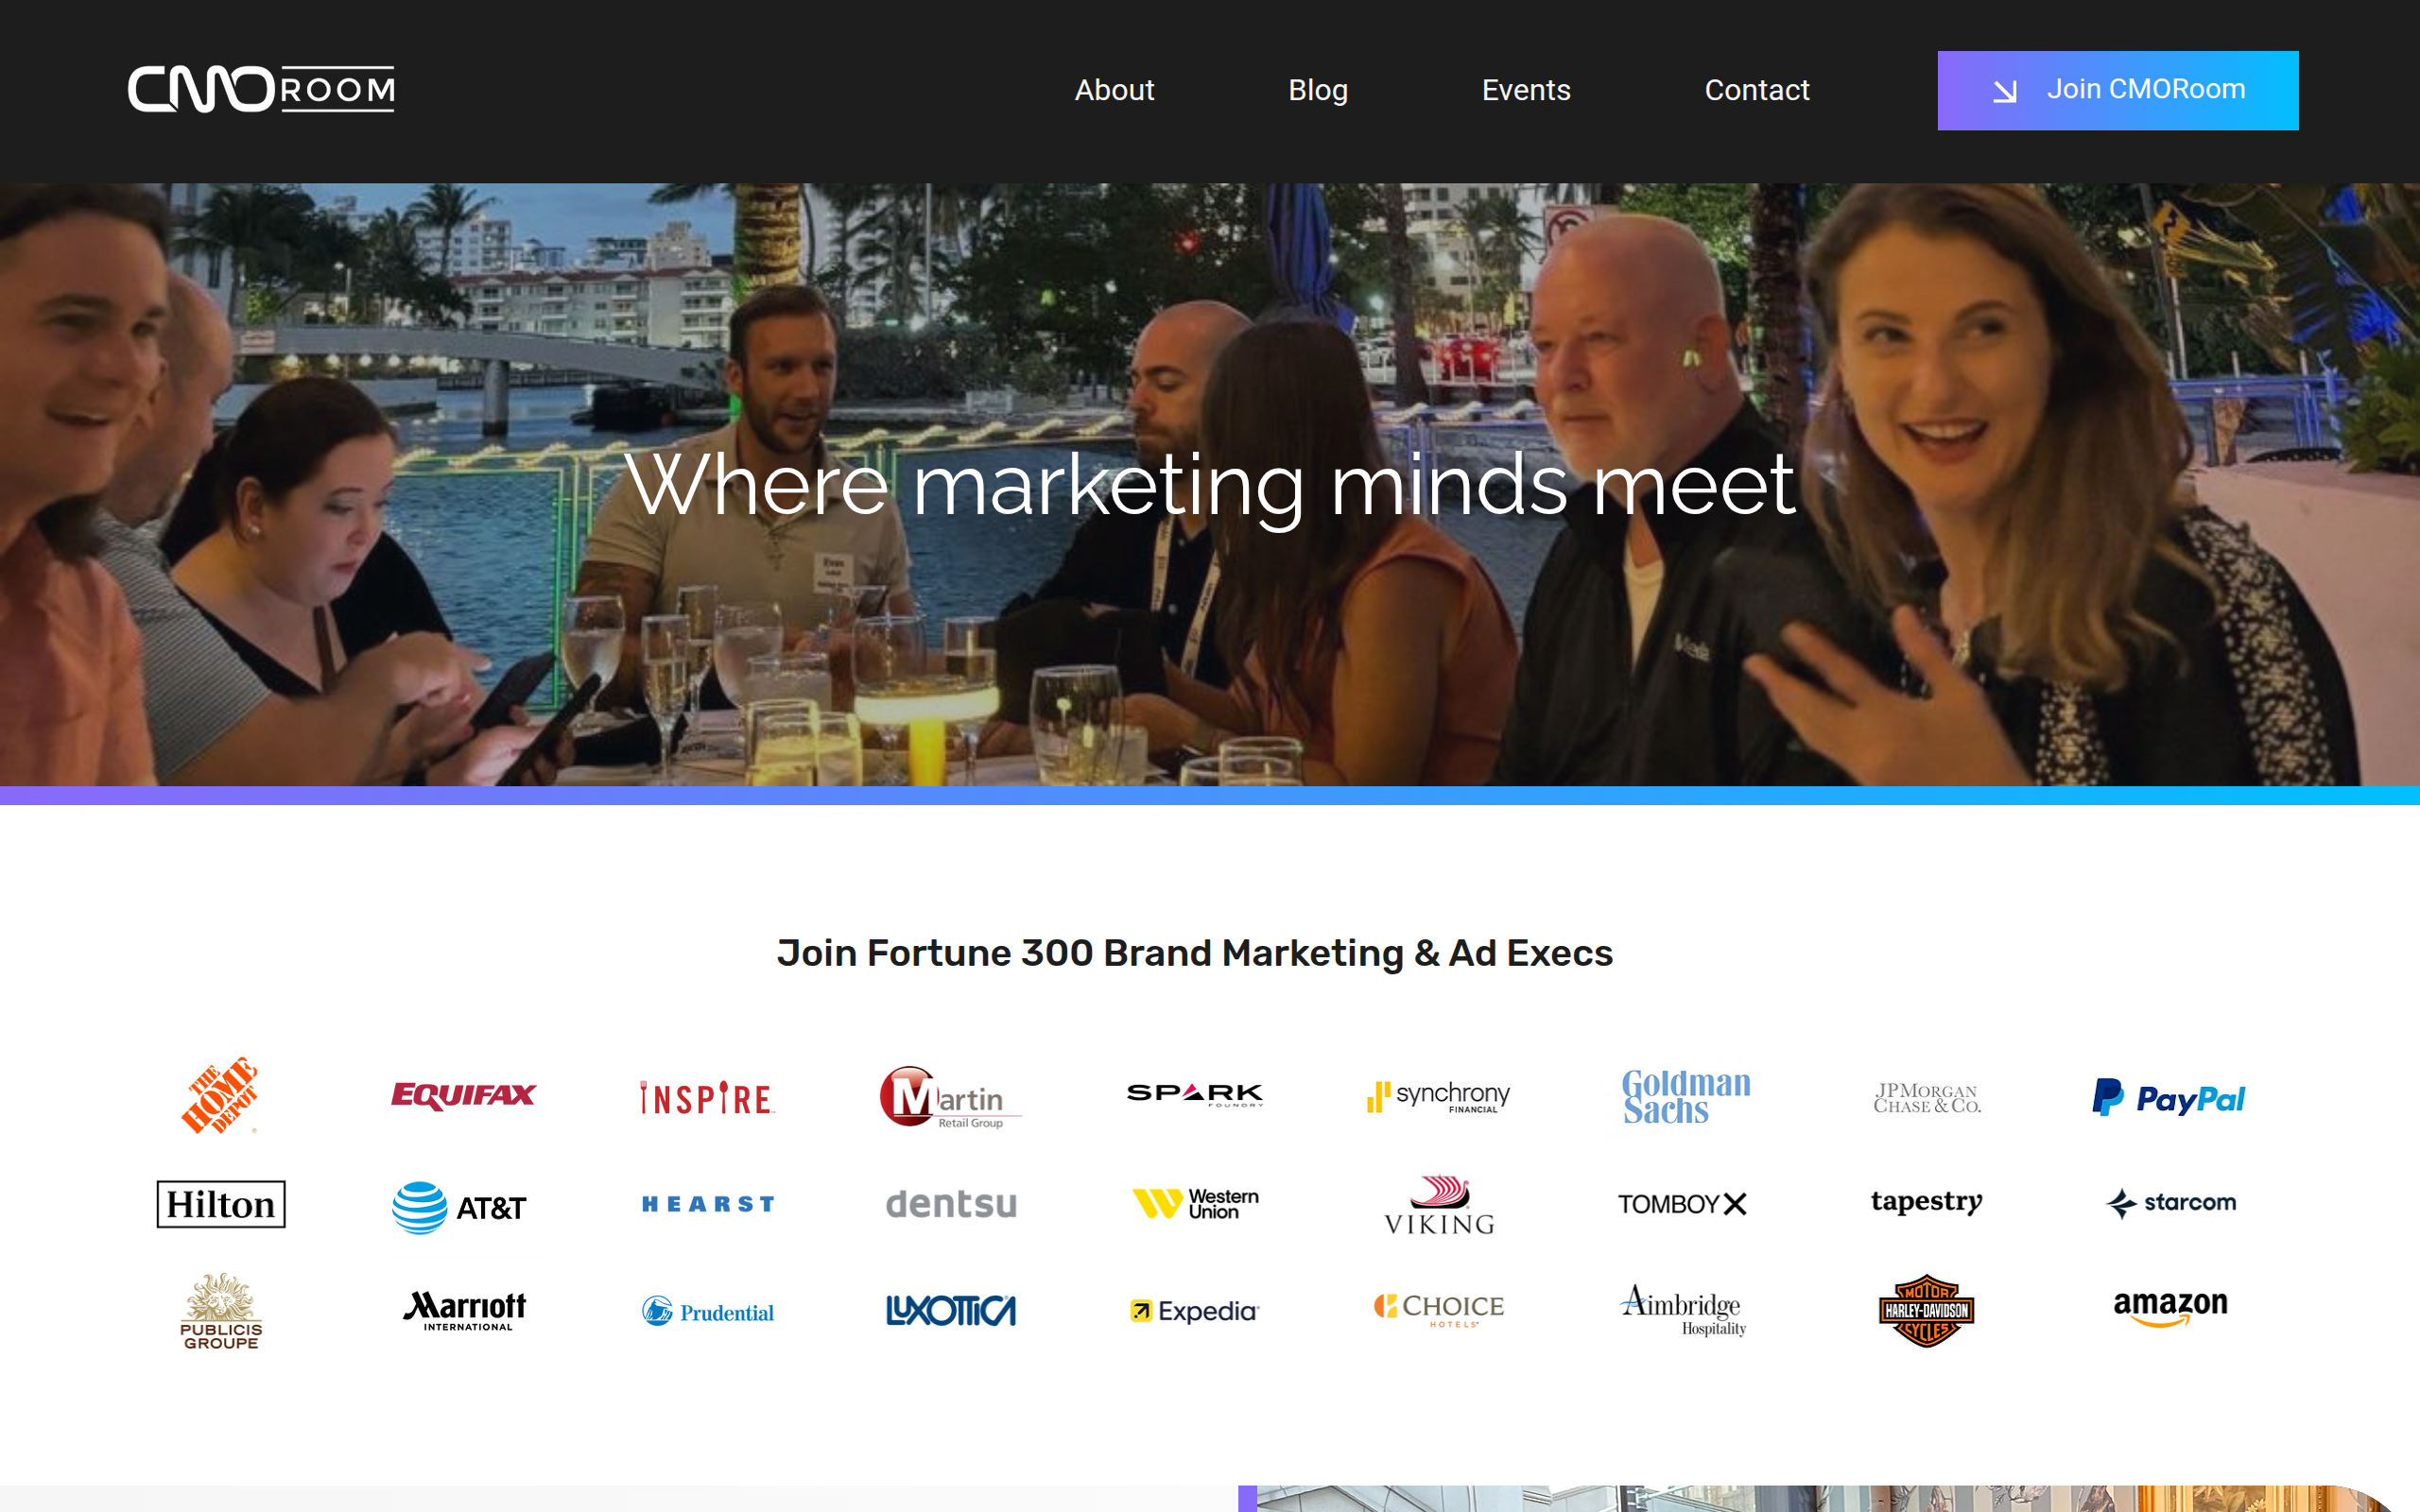Click the Prudential logo
This screenshot has width=2420, height=1512.
click(x=707, y=1311)
